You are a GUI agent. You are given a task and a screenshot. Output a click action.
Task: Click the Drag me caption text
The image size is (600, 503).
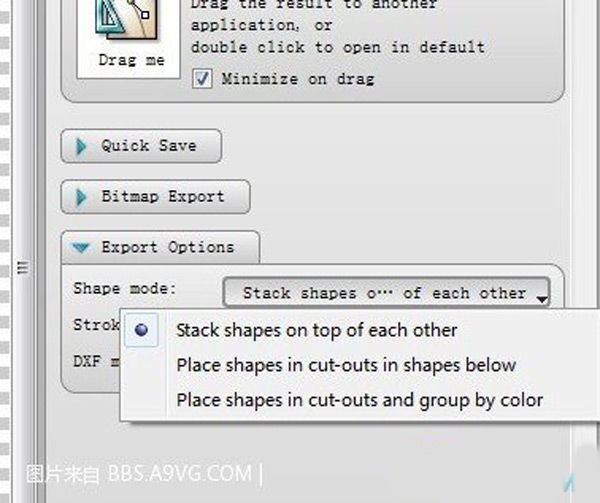[132, 60]
